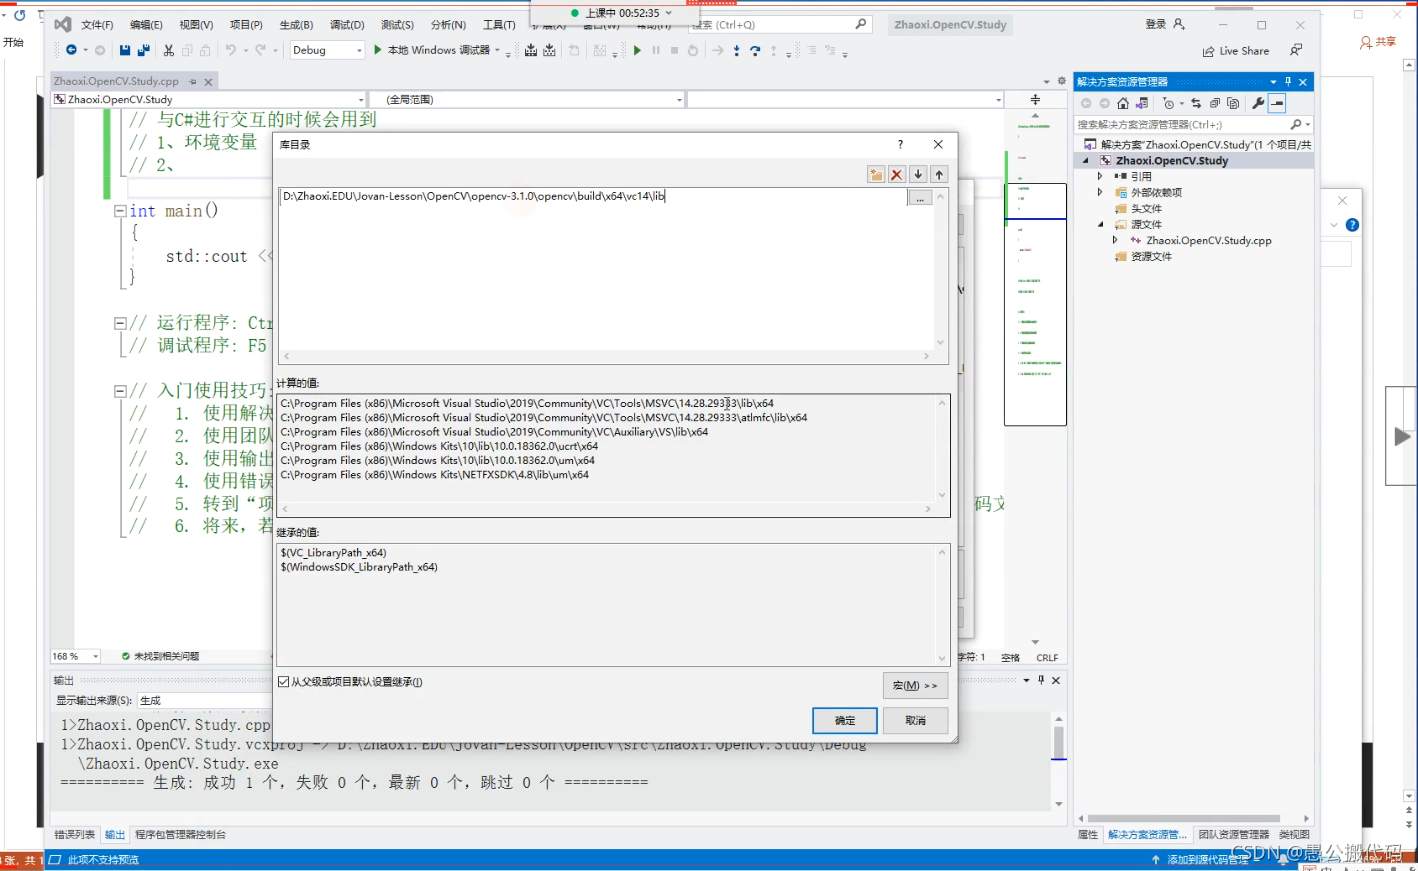1418x871 pixels.
Task: Open the Debug configuration dropdown
Action: click(x=327, y=50)
